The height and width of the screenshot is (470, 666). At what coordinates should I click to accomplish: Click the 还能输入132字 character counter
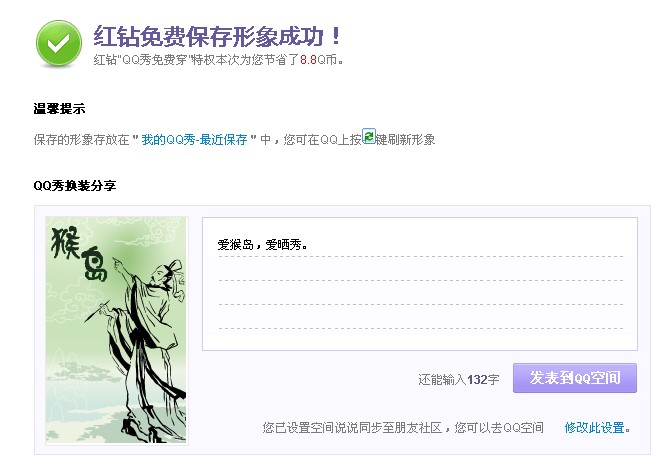point(459,379)
